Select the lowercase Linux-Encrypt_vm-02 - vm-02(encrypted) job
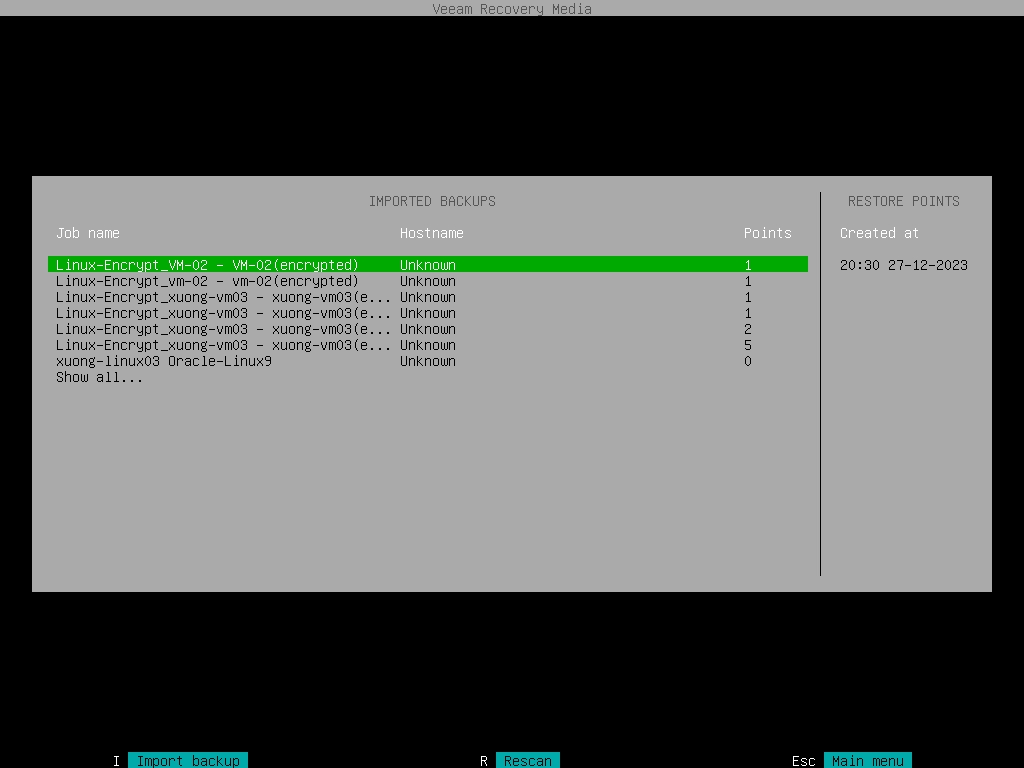 click(x=207, y=281)
